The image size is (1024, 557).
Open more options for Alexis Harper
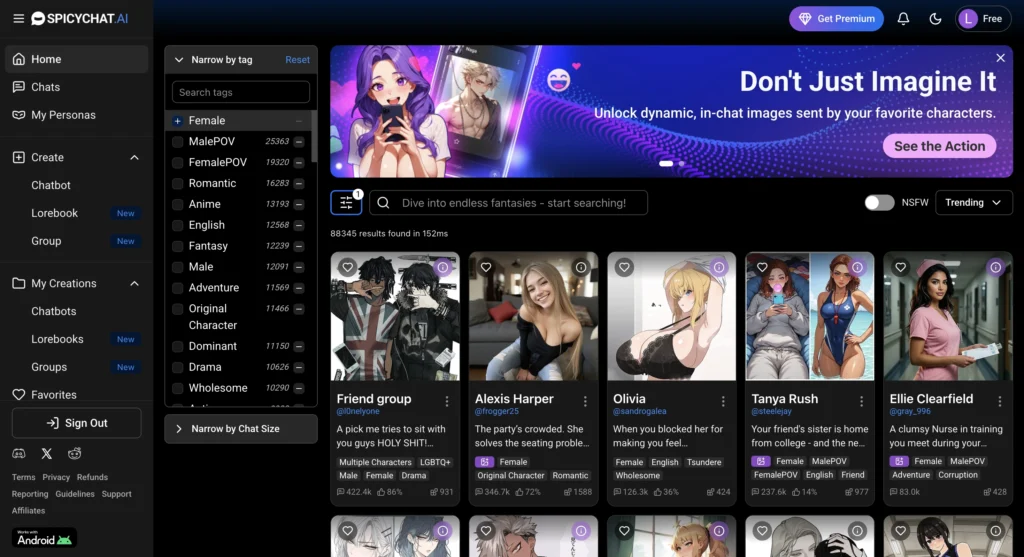coord(585,402)
